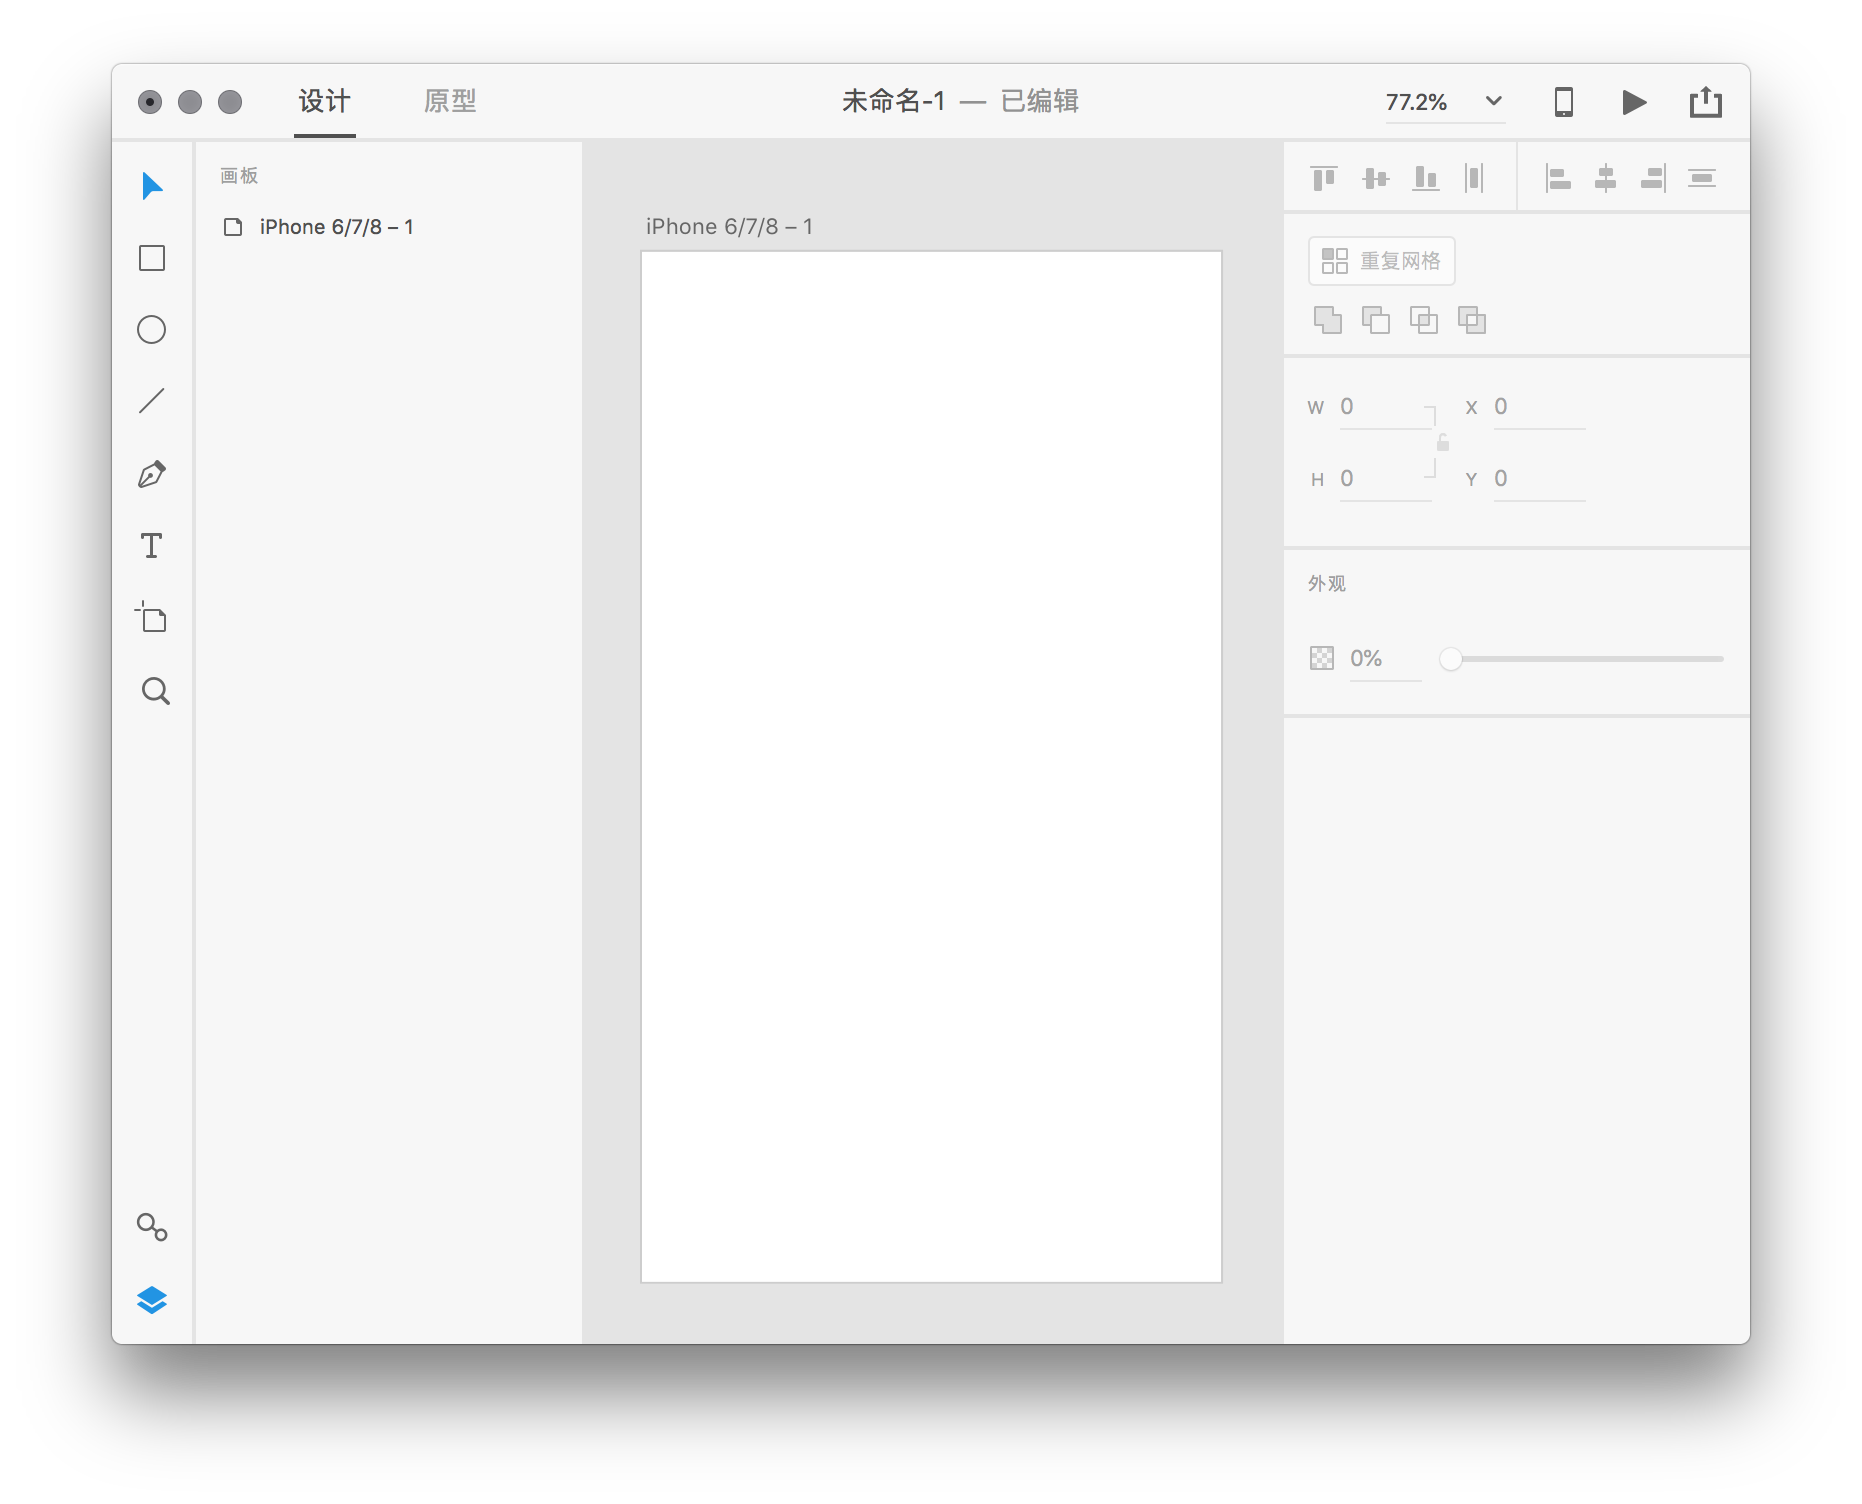Click the H height input field
Screen dimensions: 1862x1504
[1386, 479]
